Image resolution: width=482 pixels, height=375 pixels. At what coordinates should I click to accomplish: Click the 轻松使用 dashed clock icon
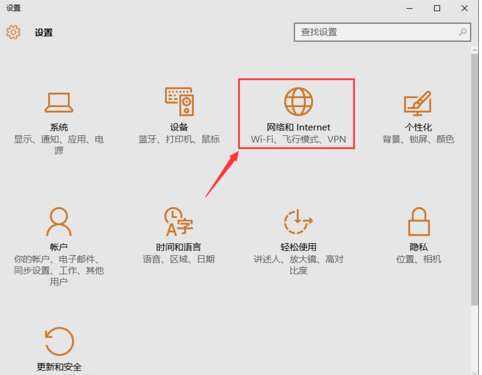point(298,221)
